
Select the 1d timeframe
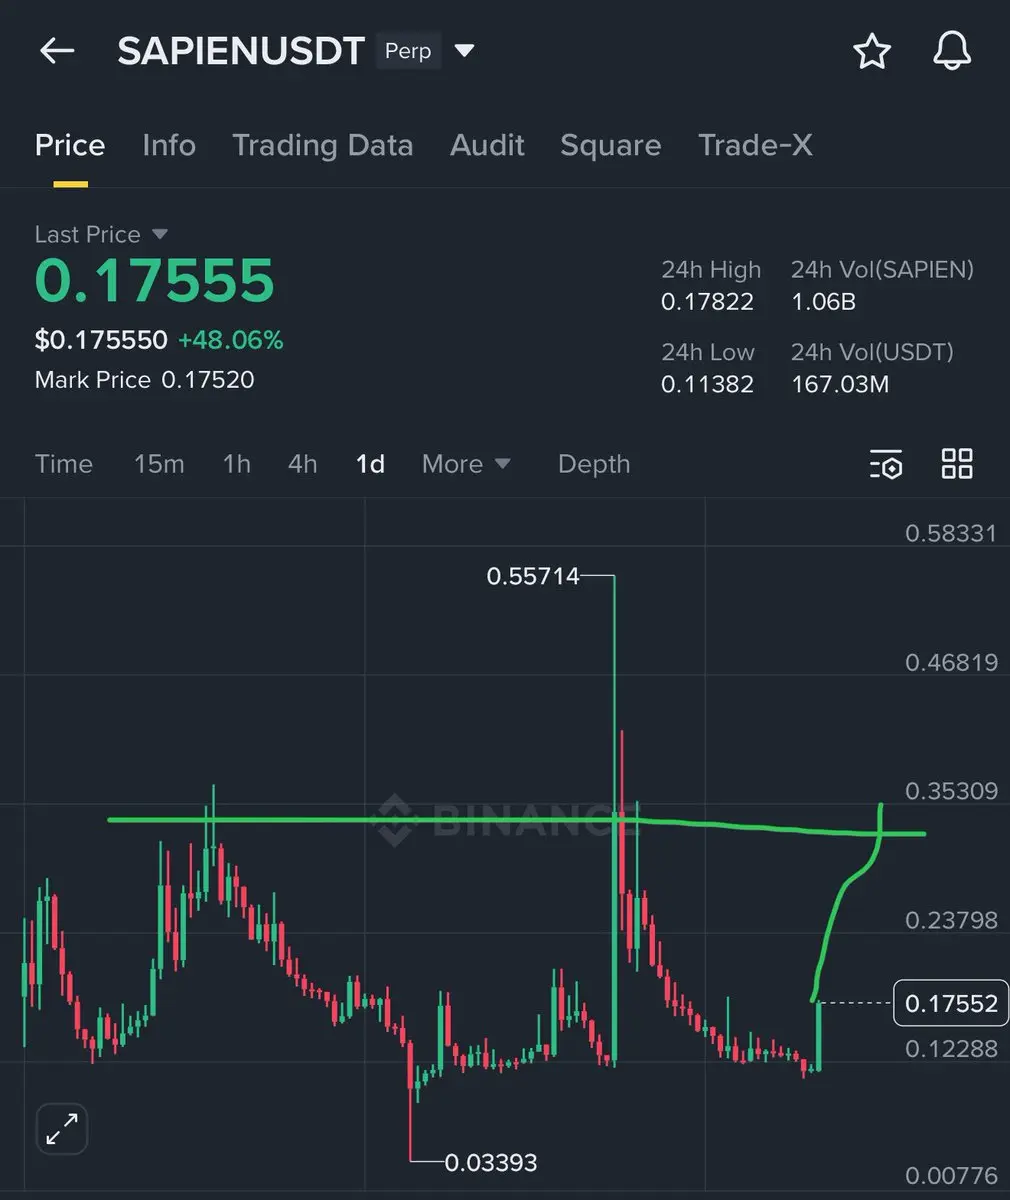point(371,464)
